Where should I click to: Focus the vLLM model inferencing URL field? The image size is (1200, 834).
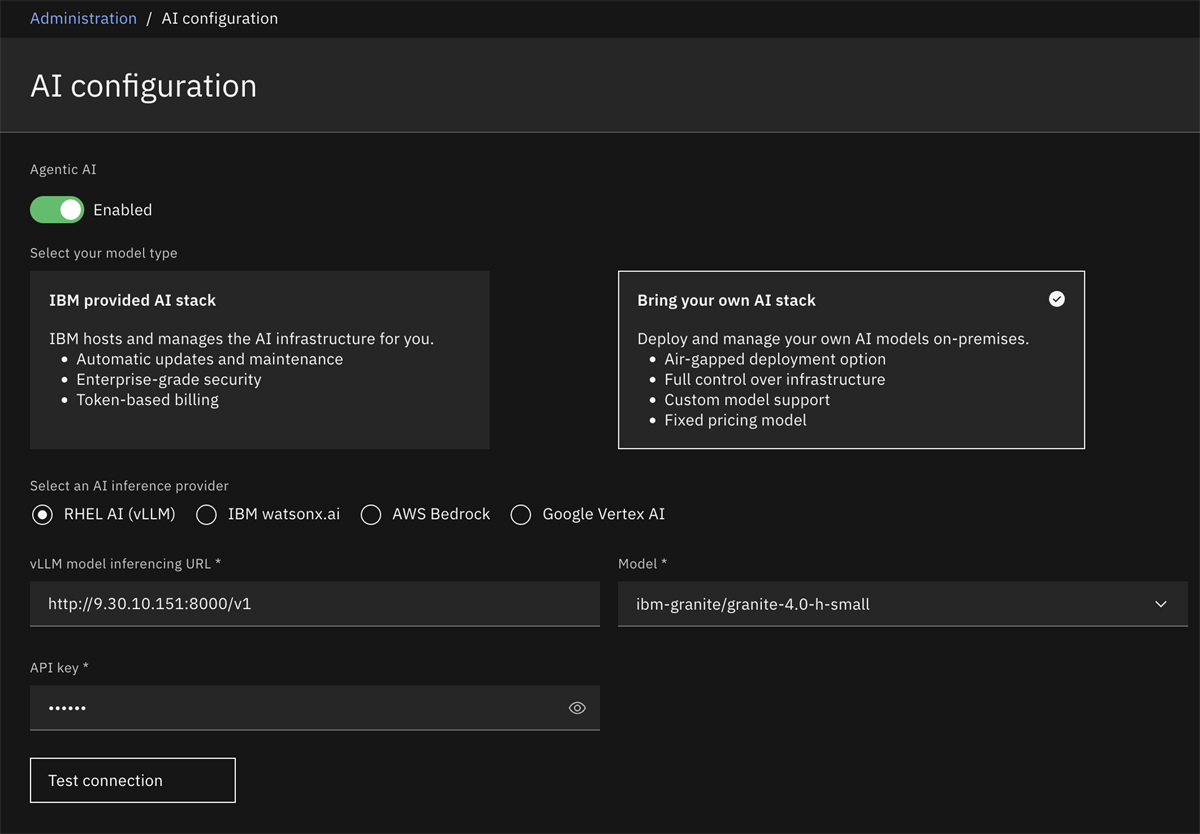point(315,604)
